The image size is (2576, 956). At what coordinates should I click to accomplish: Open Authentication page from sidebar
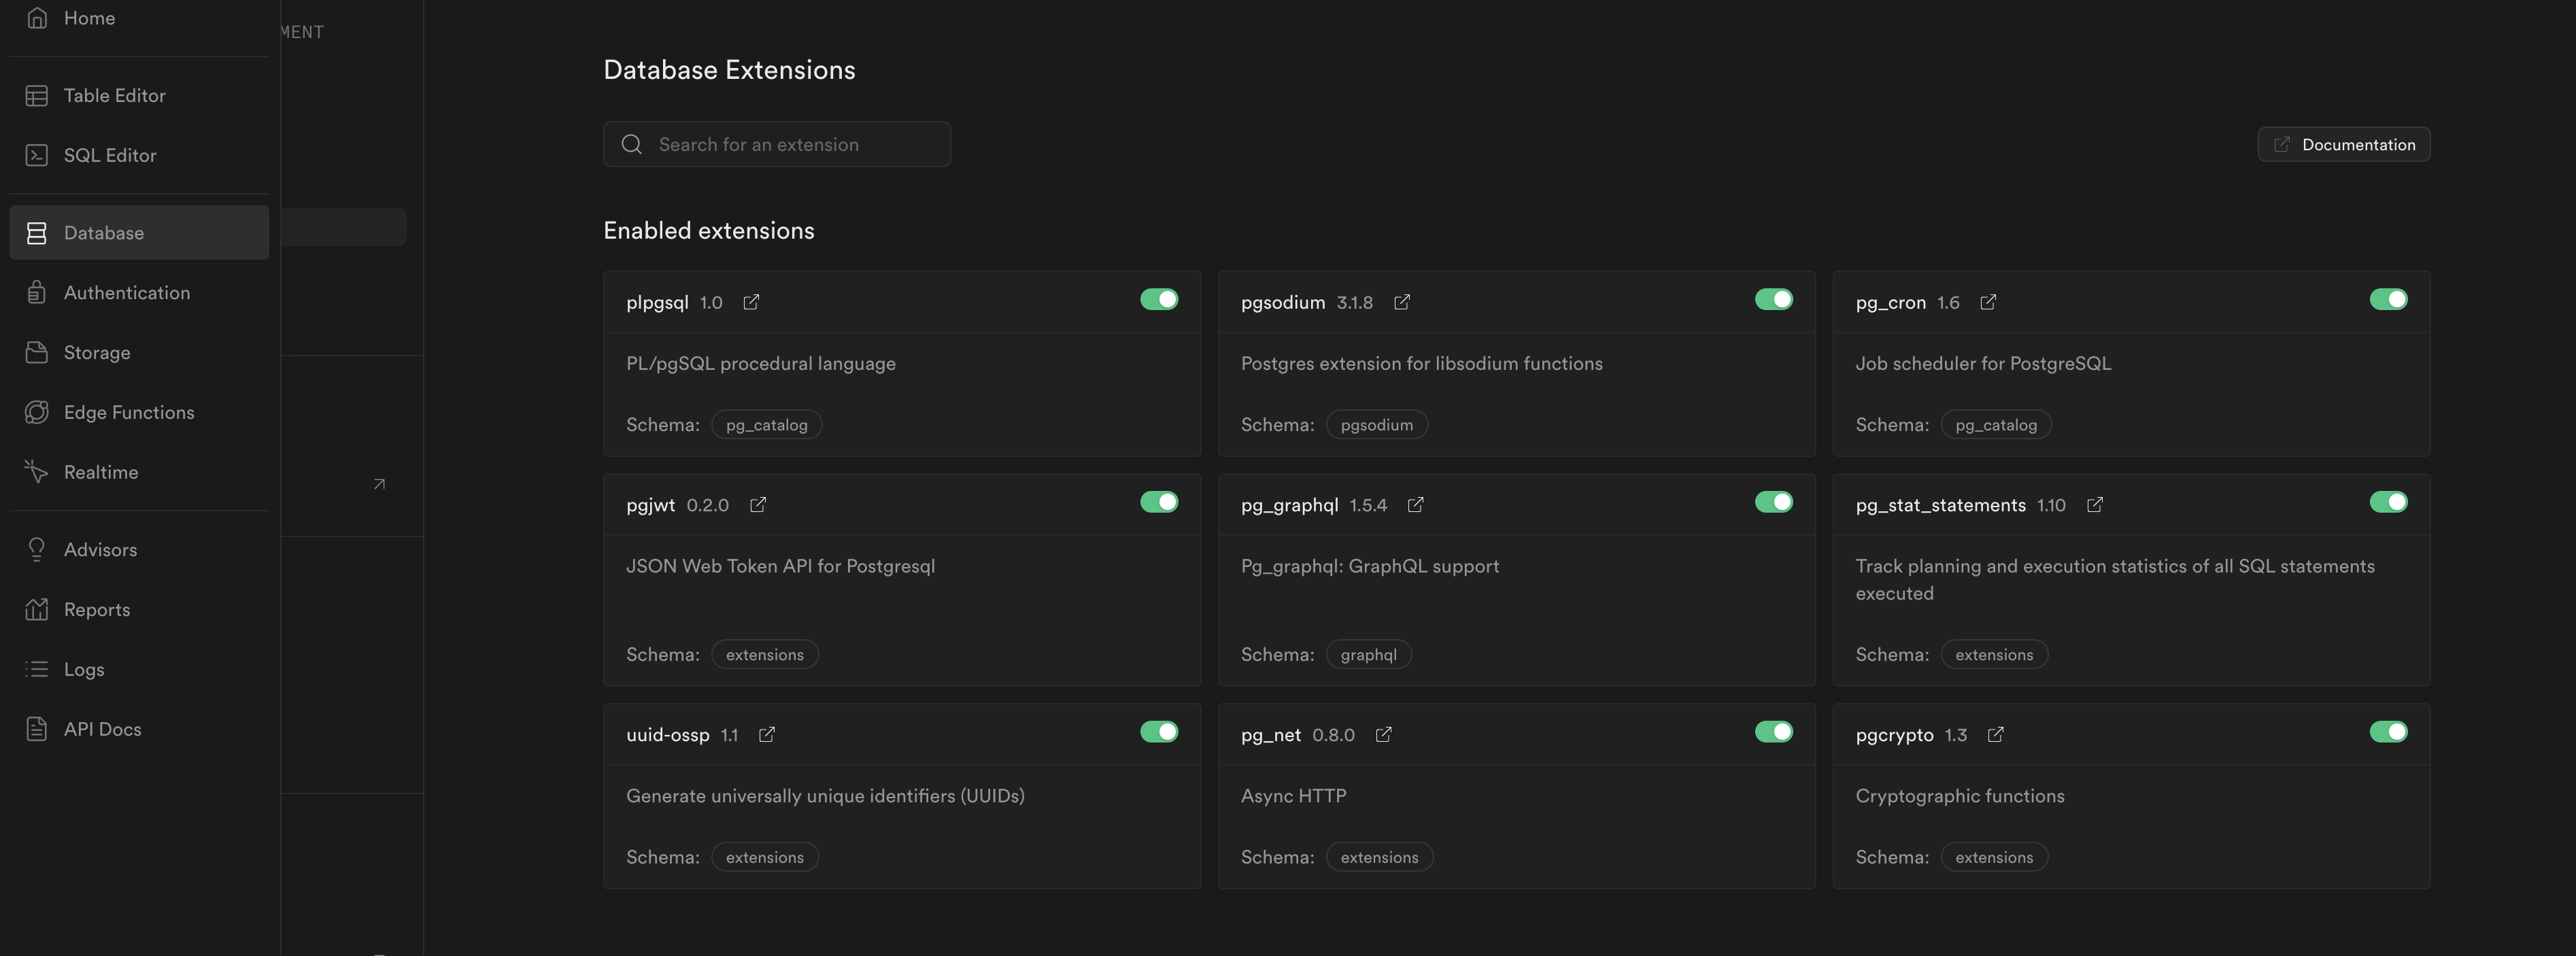126,293
